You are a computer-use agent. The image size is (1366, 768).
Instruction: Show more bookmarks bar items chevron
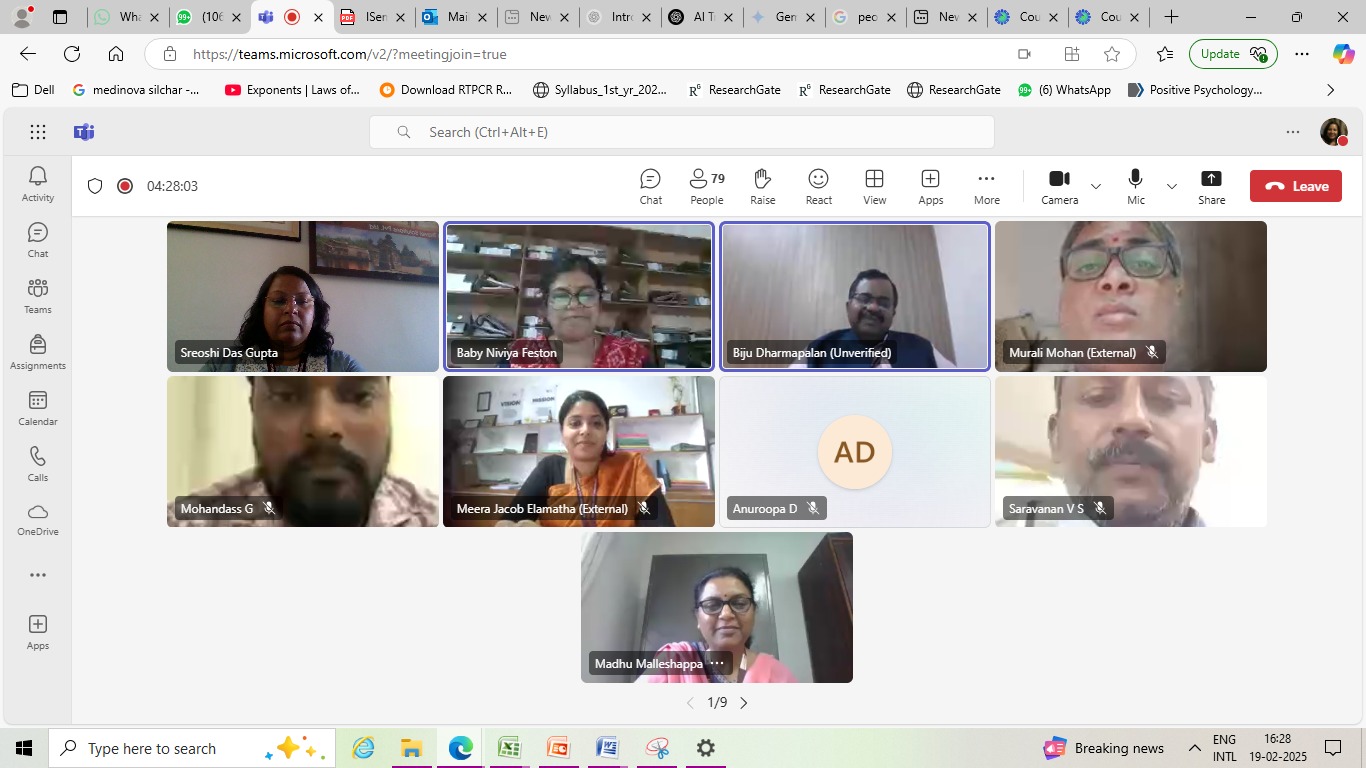click(1330, 90)
